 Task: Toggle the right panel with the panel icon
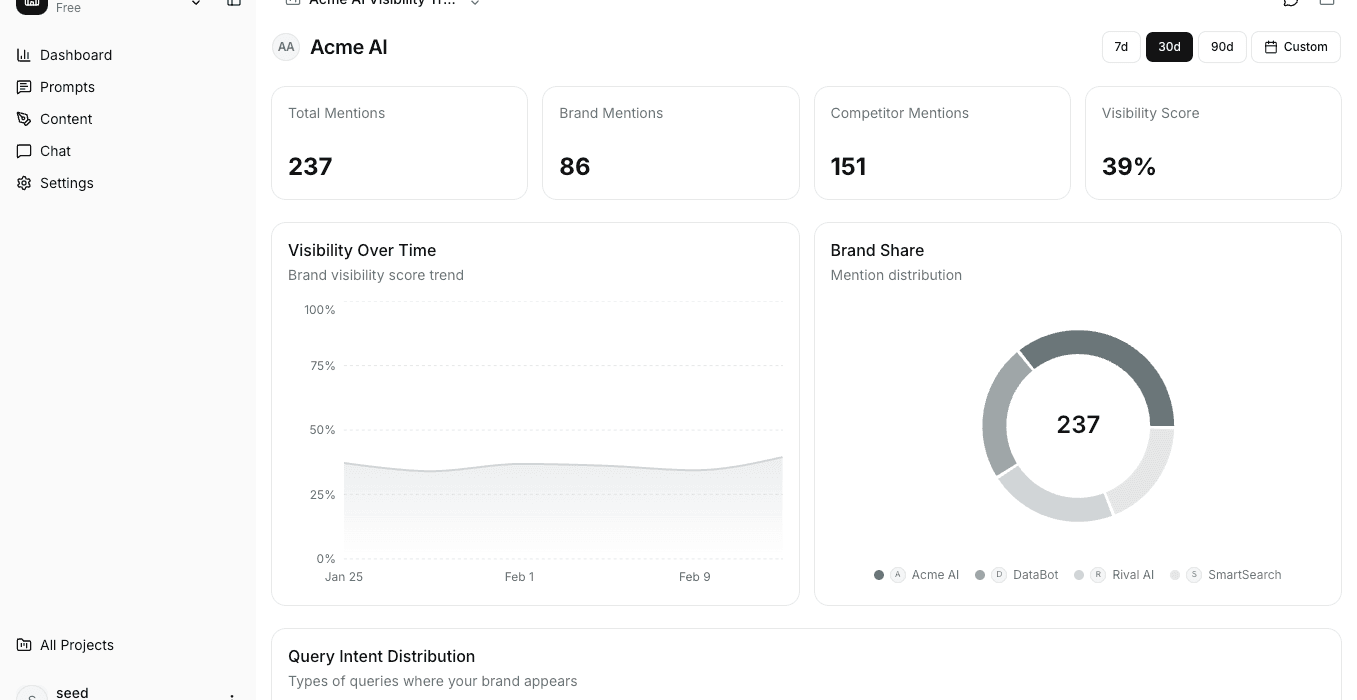click(1327, 3)
